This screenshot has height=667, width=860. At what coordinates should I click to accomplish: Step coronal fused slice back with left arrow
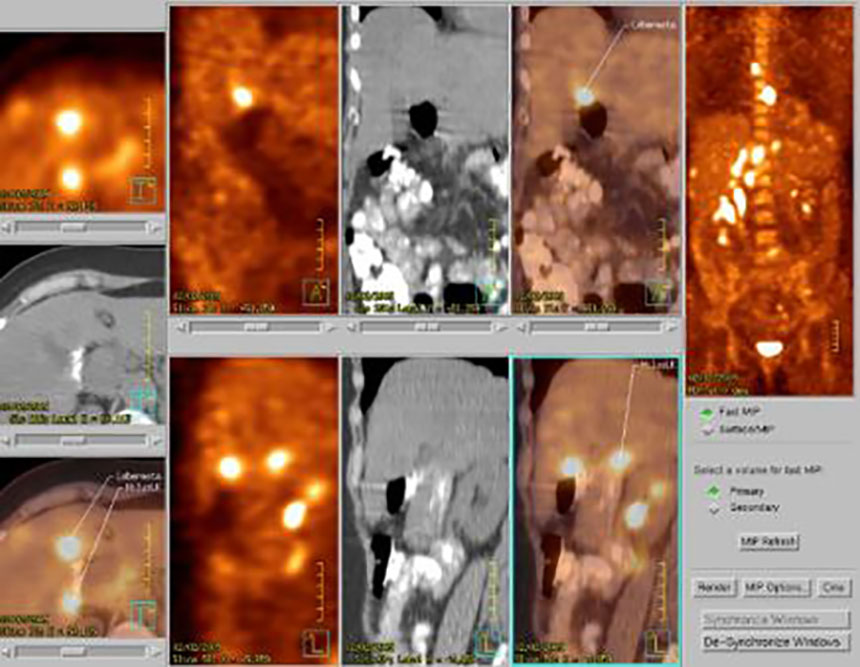click(522, 327)
